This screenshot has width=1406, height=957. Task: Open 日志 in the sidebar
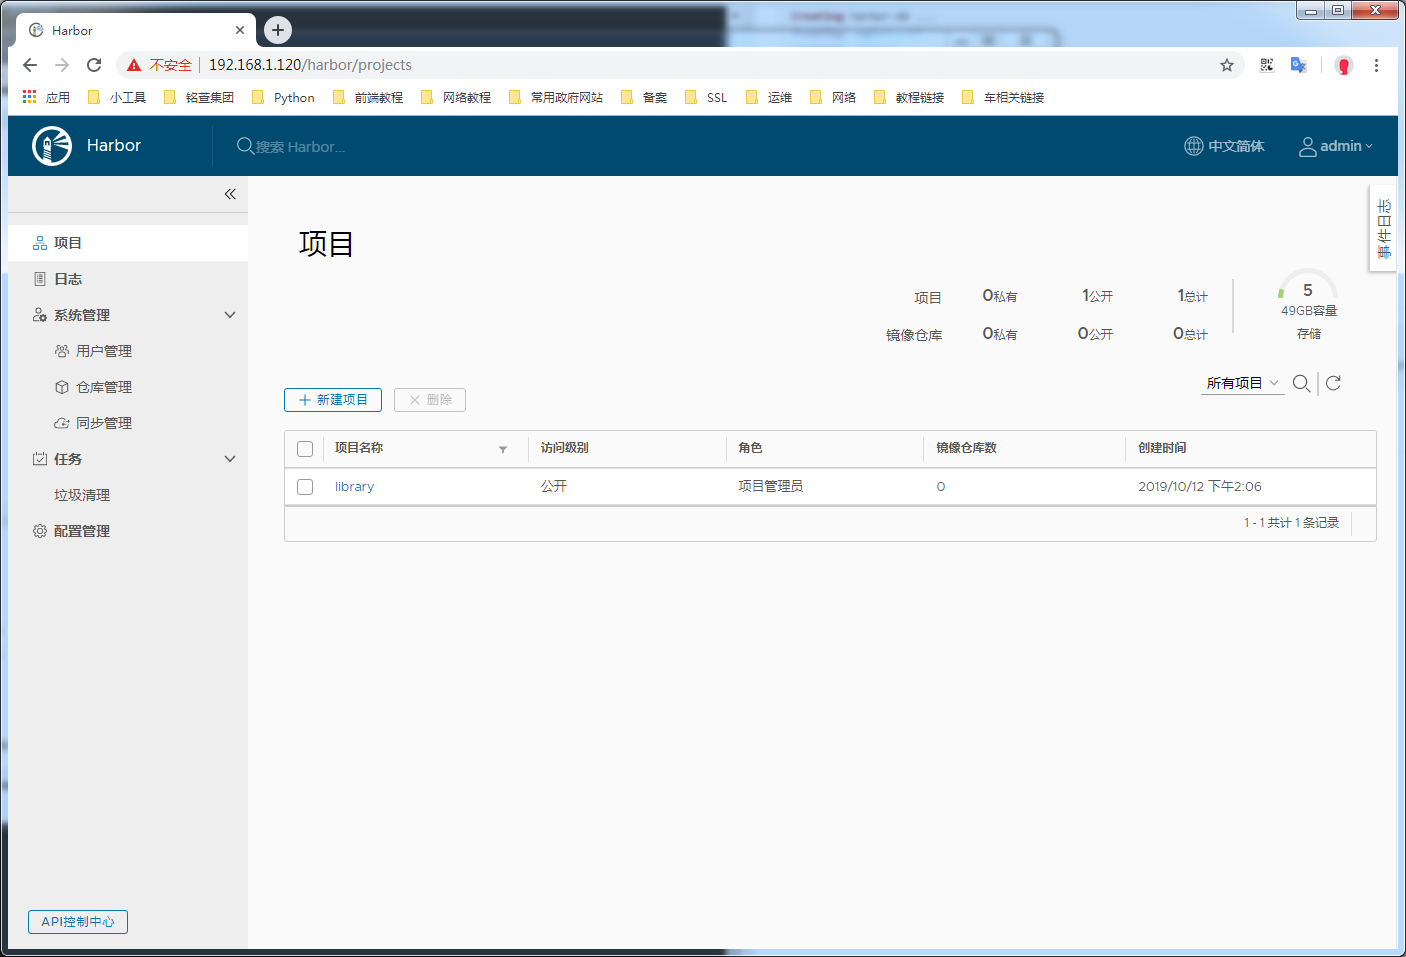tap(68, 279)
